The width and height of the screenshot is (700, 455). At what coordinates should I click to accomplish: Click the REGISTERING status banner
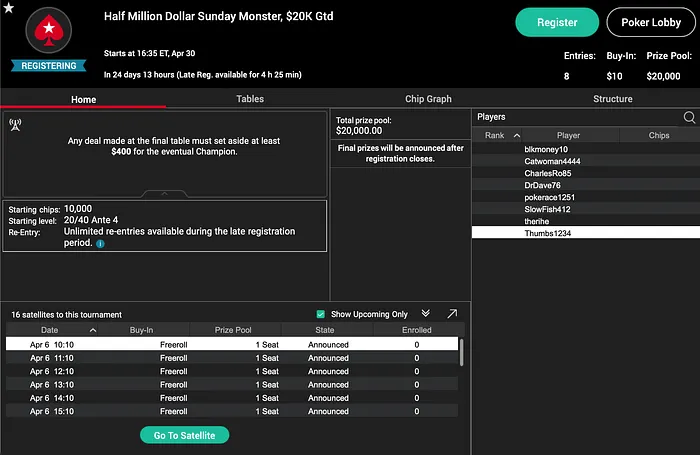click(49, 66)
